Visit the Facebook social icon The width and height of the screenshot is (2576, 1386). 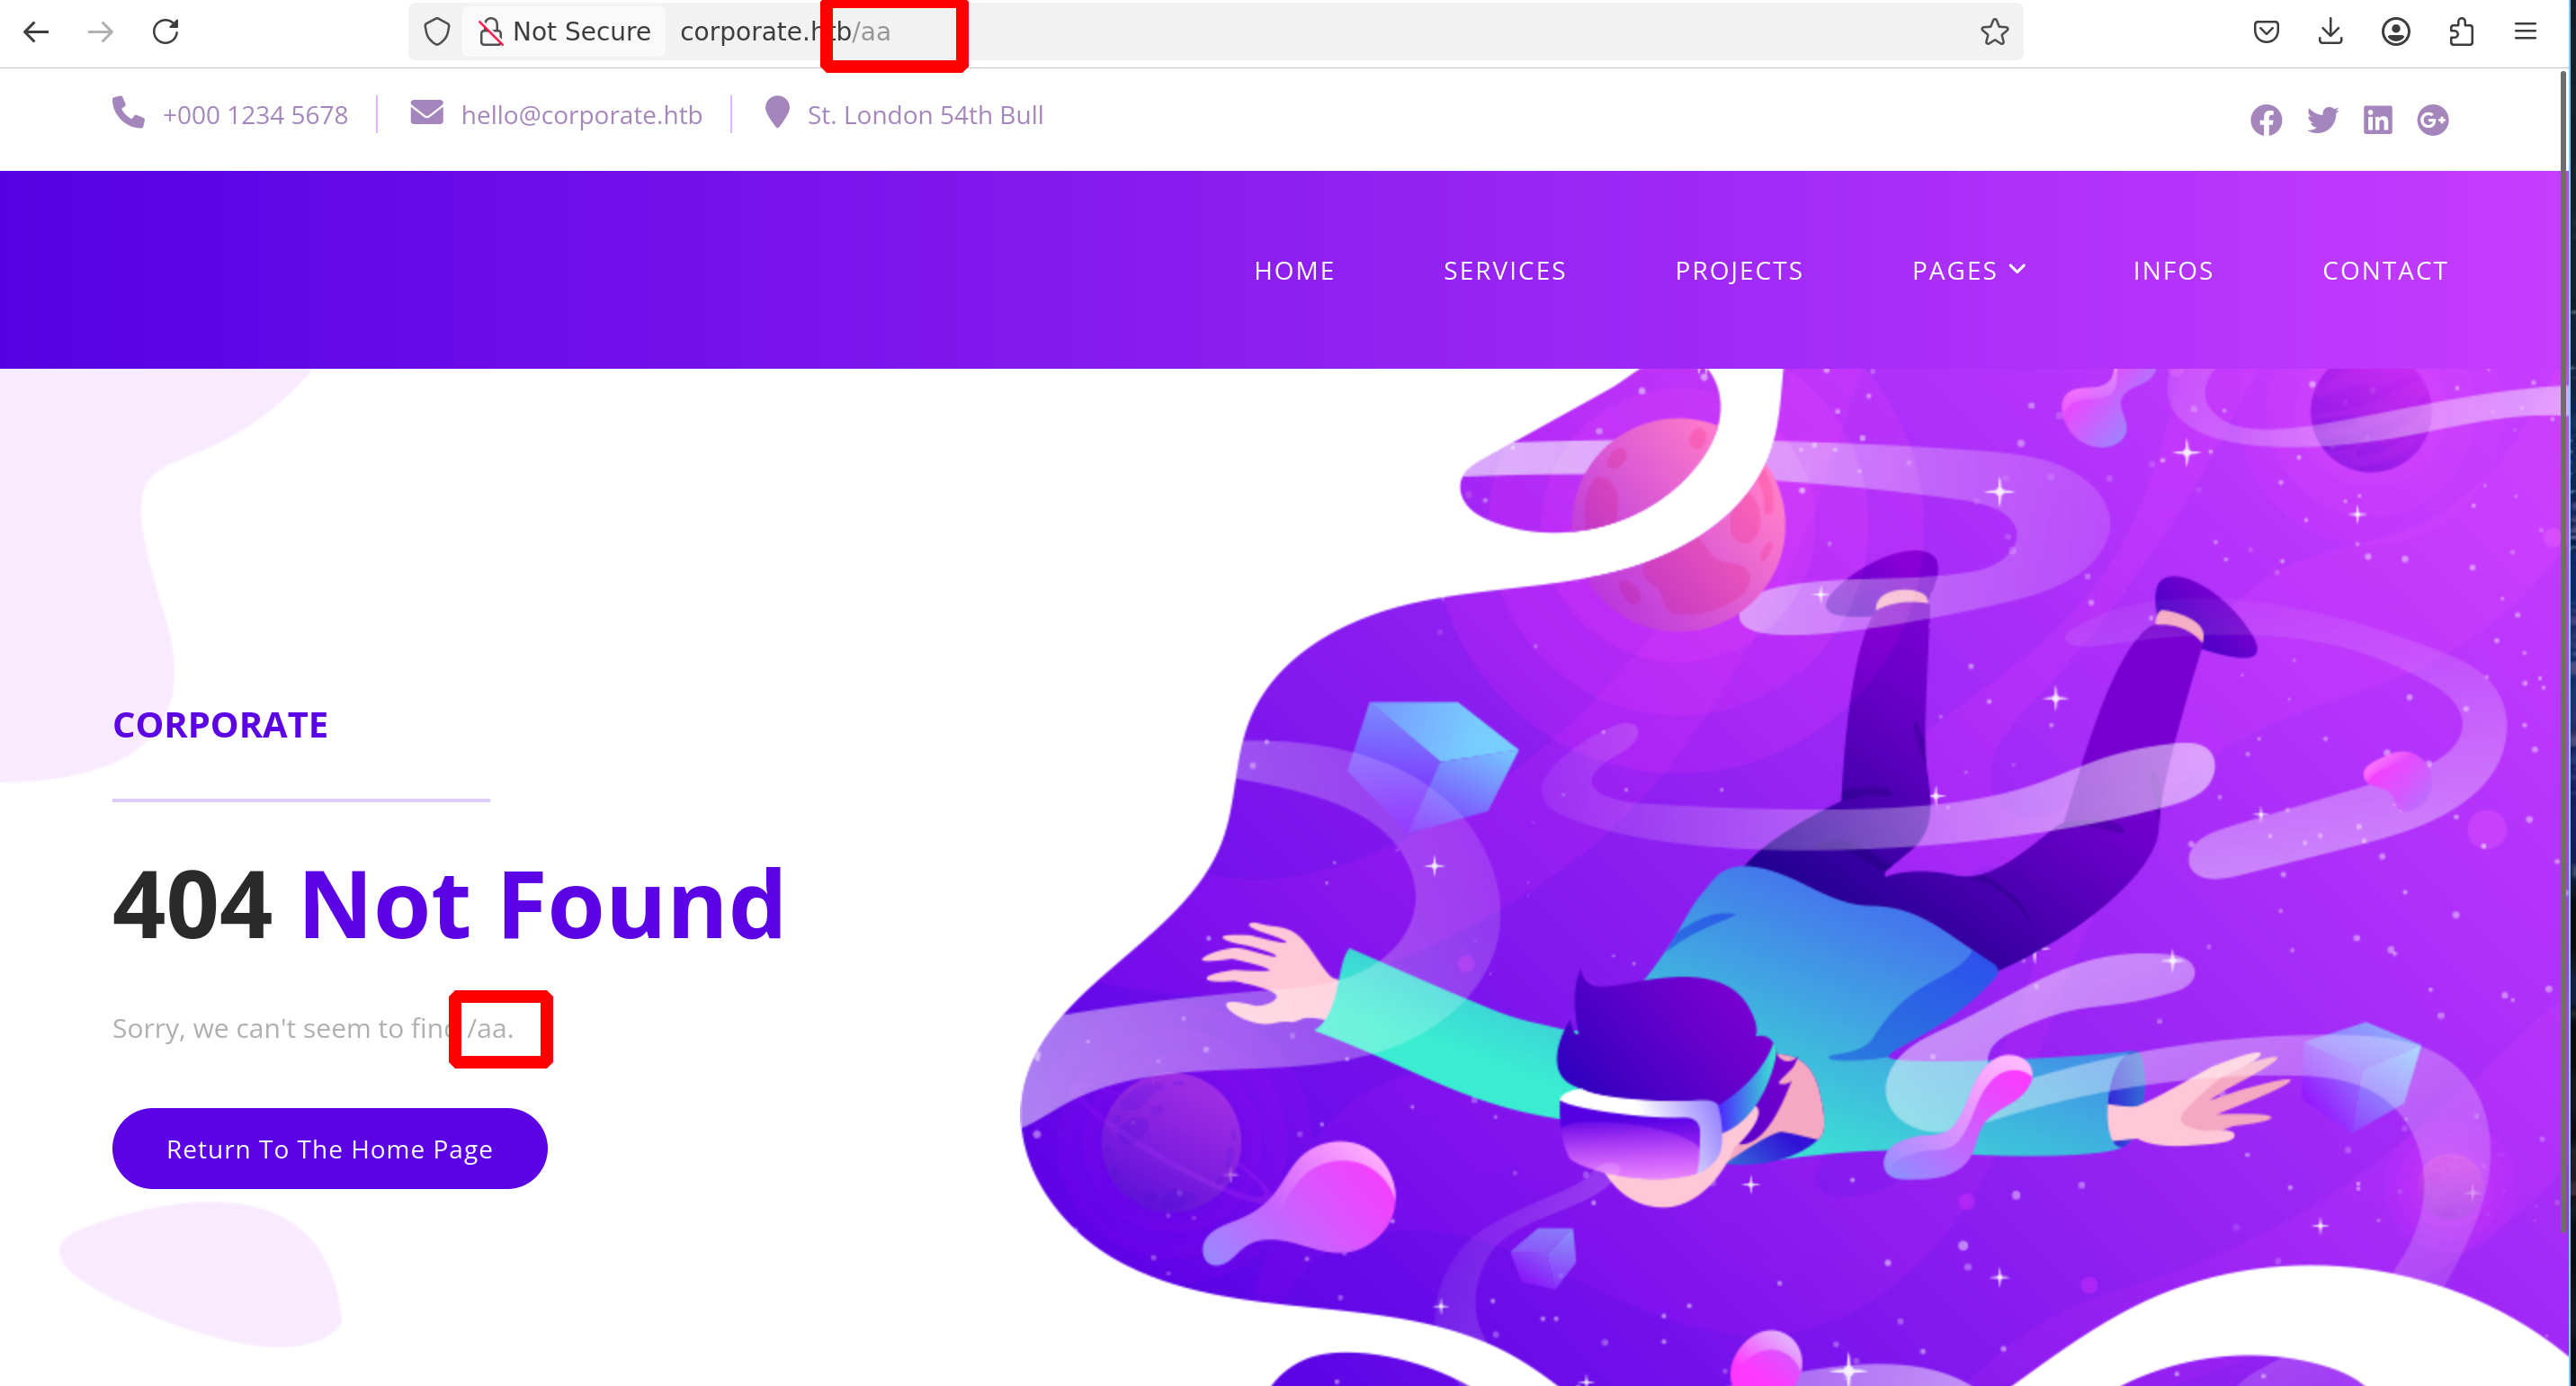pos(2266,120)
